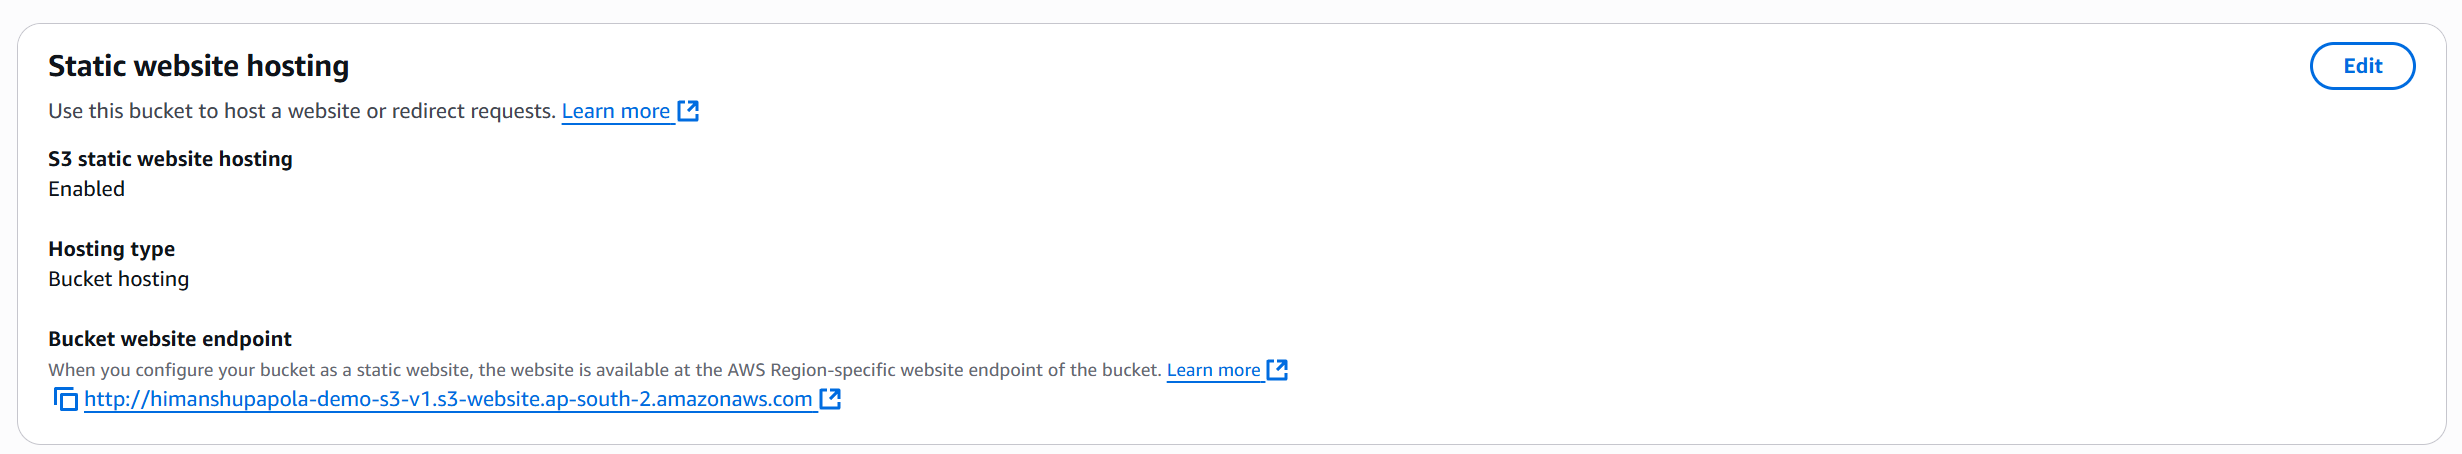2462x454 pixels.
Task: Click the external link icon after the endpoint URL
Action: click(830, 400)
